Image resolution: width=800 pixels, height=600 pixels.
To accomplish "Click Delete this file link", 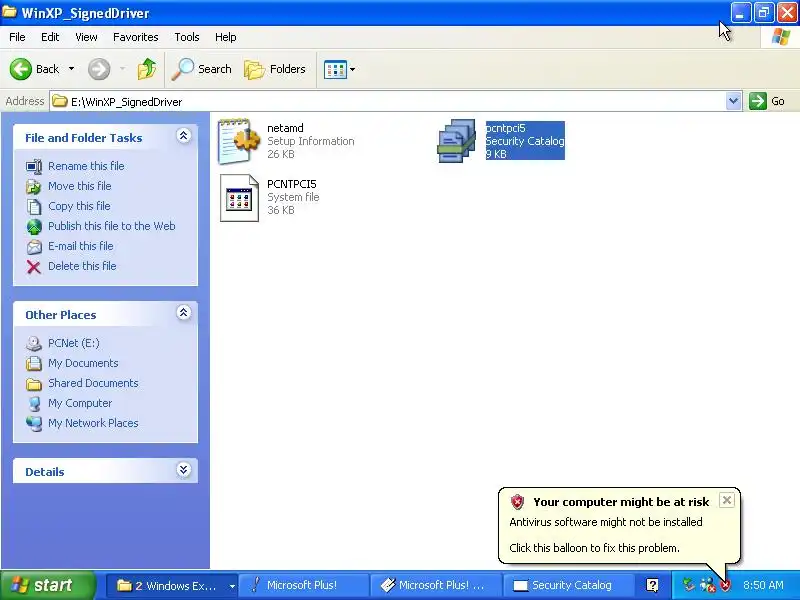I will [82, 266].
